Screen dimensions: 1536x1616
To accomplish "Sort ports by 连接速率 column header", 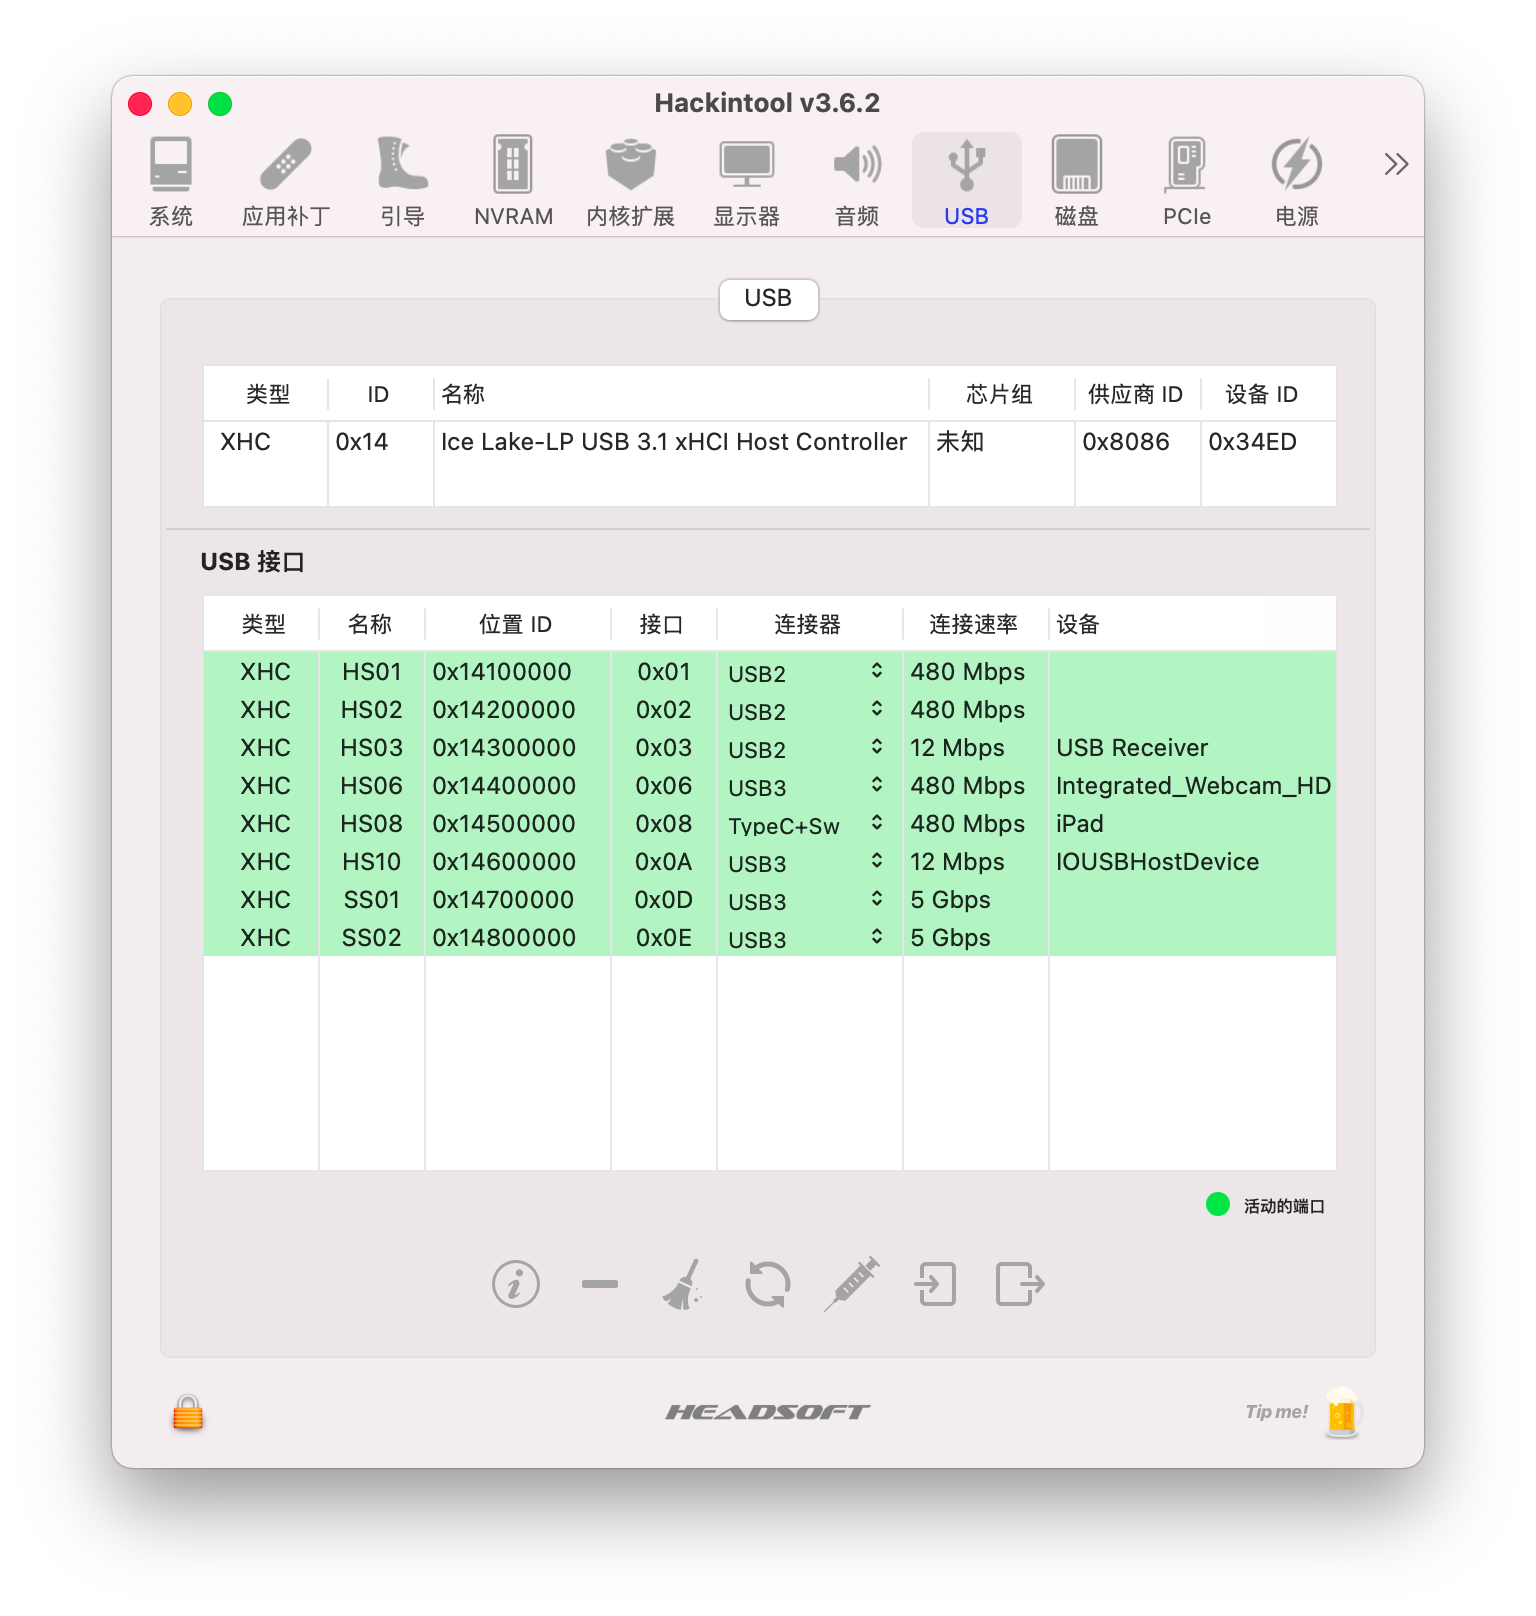I will pos(975,624).
